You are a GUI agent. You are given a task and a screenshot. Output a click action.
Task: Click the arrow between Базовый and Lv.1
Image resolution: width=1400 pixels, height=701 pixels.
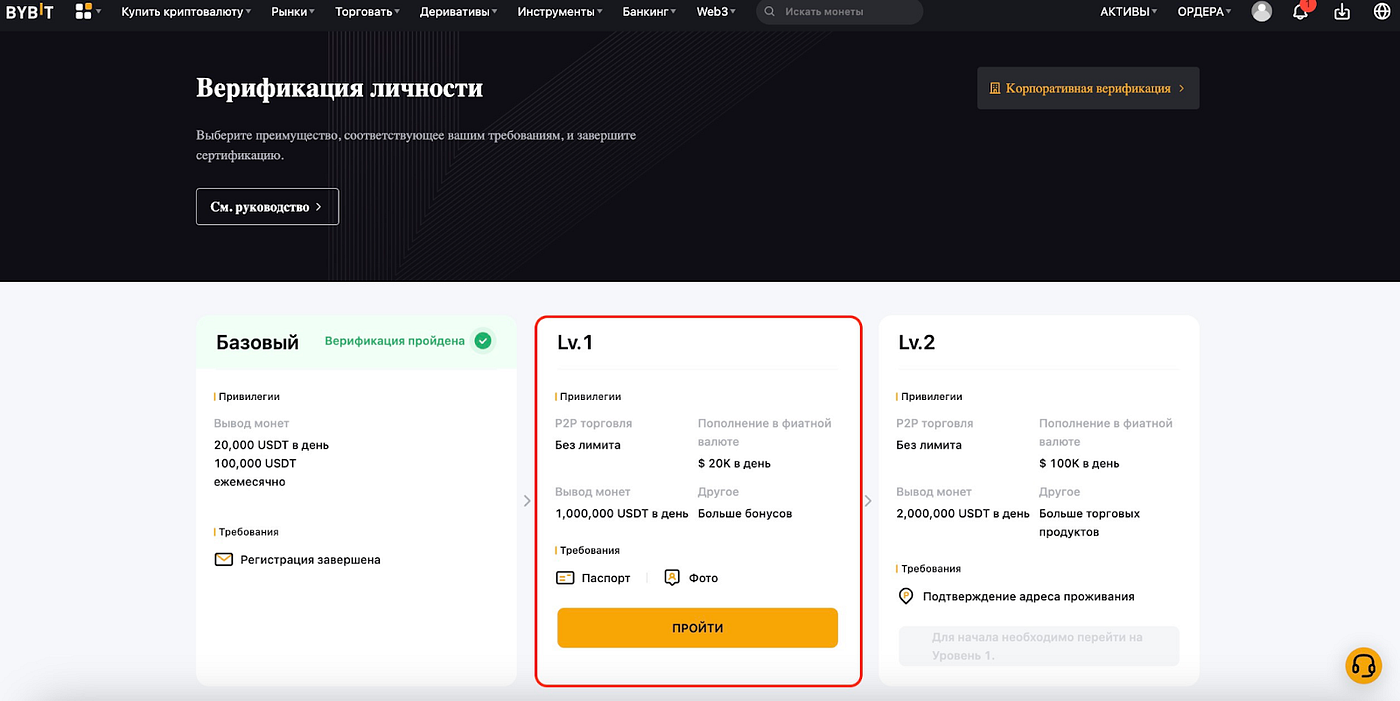pyautogui.click(x=527, y=500)
